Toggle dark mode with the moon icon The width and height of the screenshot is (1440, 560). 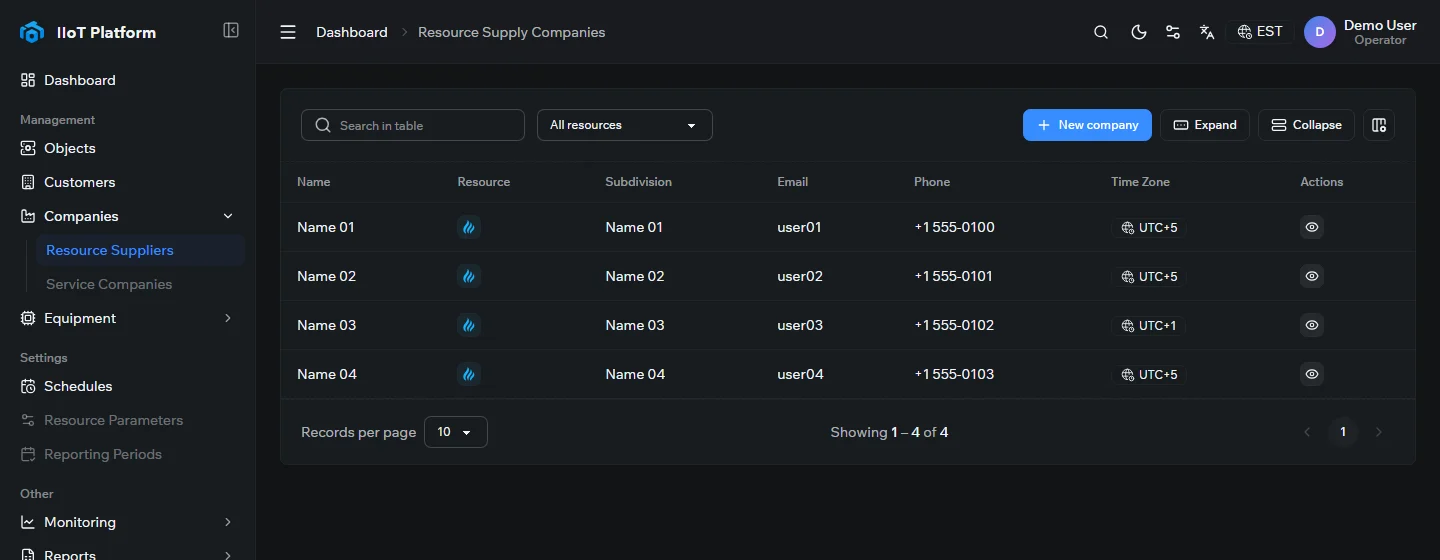[1138, 32]
